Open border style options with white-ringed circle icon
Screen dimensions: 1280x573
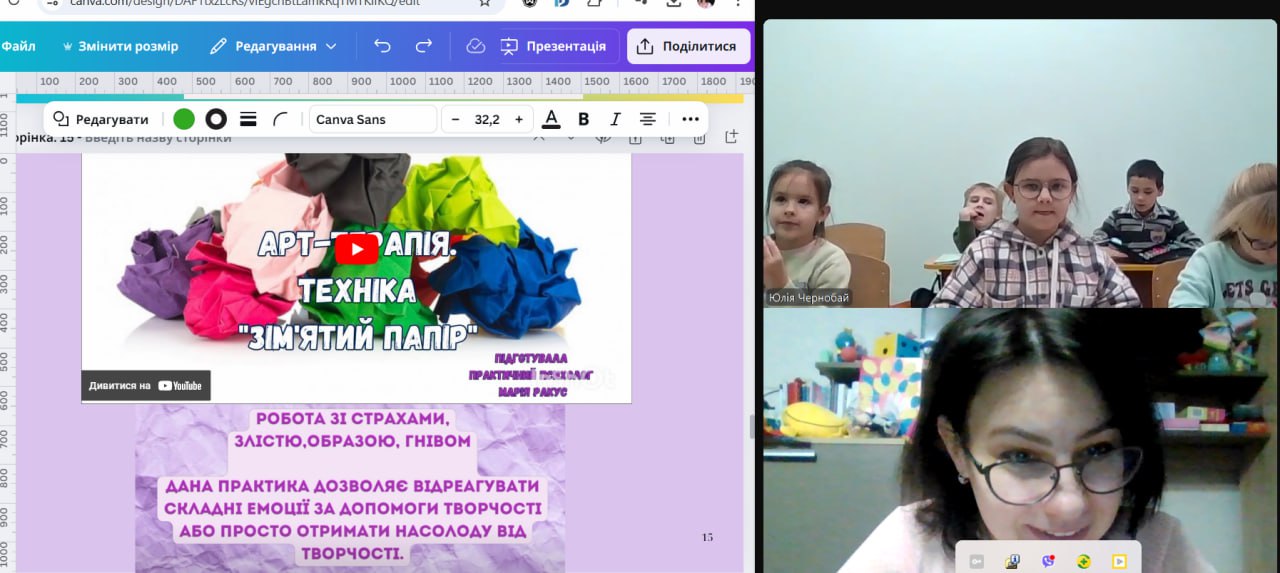point(216,119)
